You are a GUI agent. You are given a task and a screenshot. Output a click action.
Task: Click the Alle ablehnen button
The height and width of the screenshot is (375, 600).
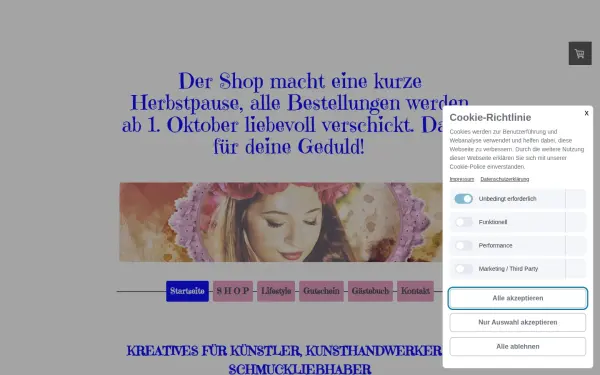coord(518,346)
